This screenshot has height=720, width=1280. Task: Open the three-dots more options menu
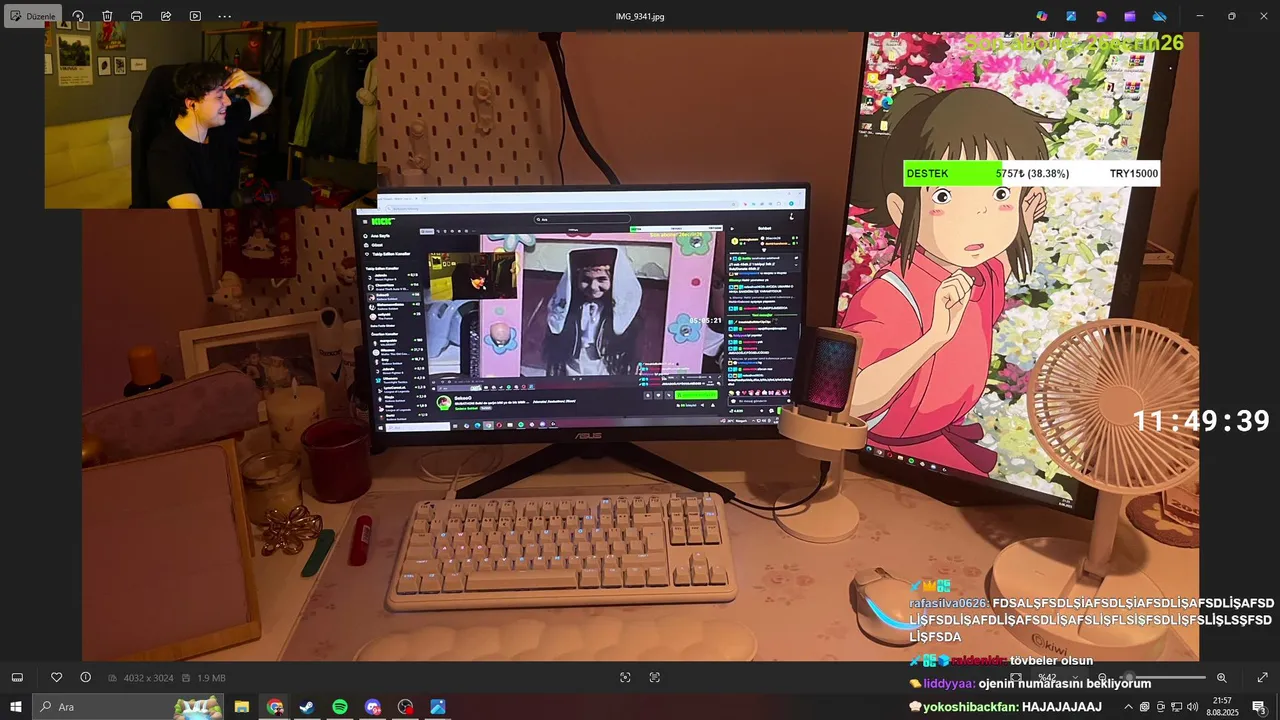224,16
